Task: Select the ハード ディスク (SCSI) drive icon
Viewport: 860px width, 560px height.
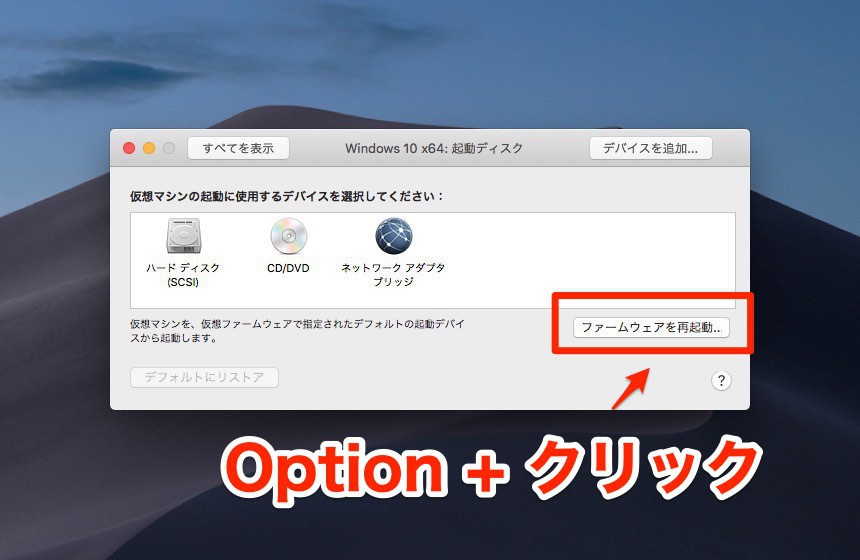Action: 183,236
